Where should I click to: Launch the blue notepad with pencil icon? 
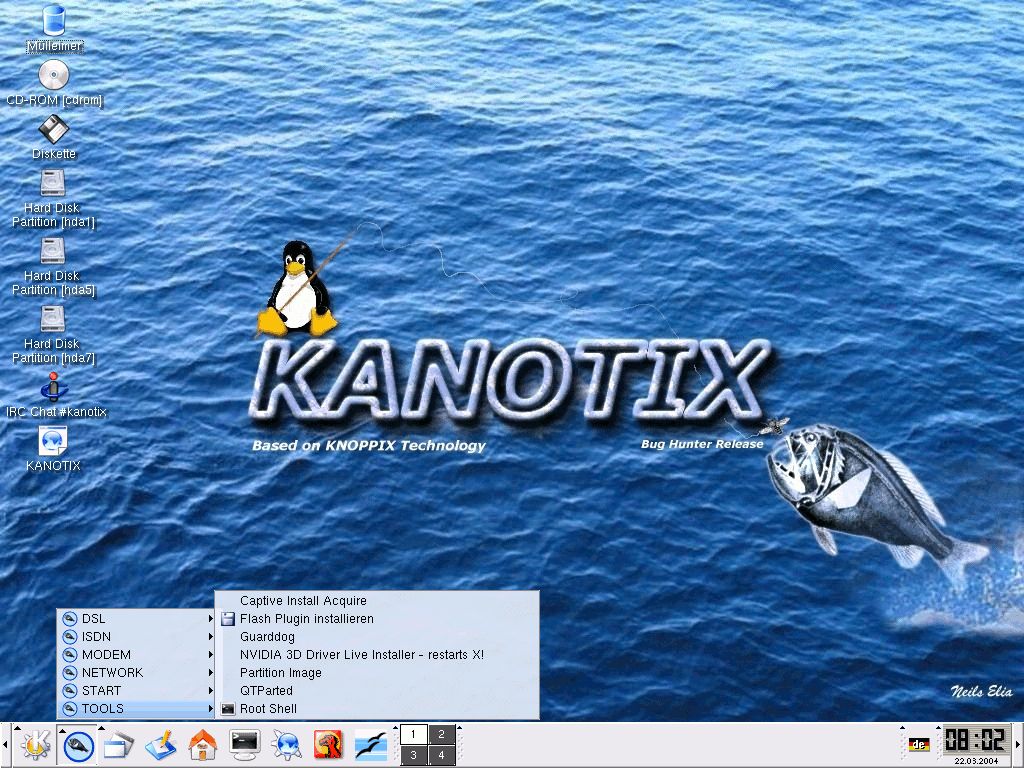(x=161, y=746)
